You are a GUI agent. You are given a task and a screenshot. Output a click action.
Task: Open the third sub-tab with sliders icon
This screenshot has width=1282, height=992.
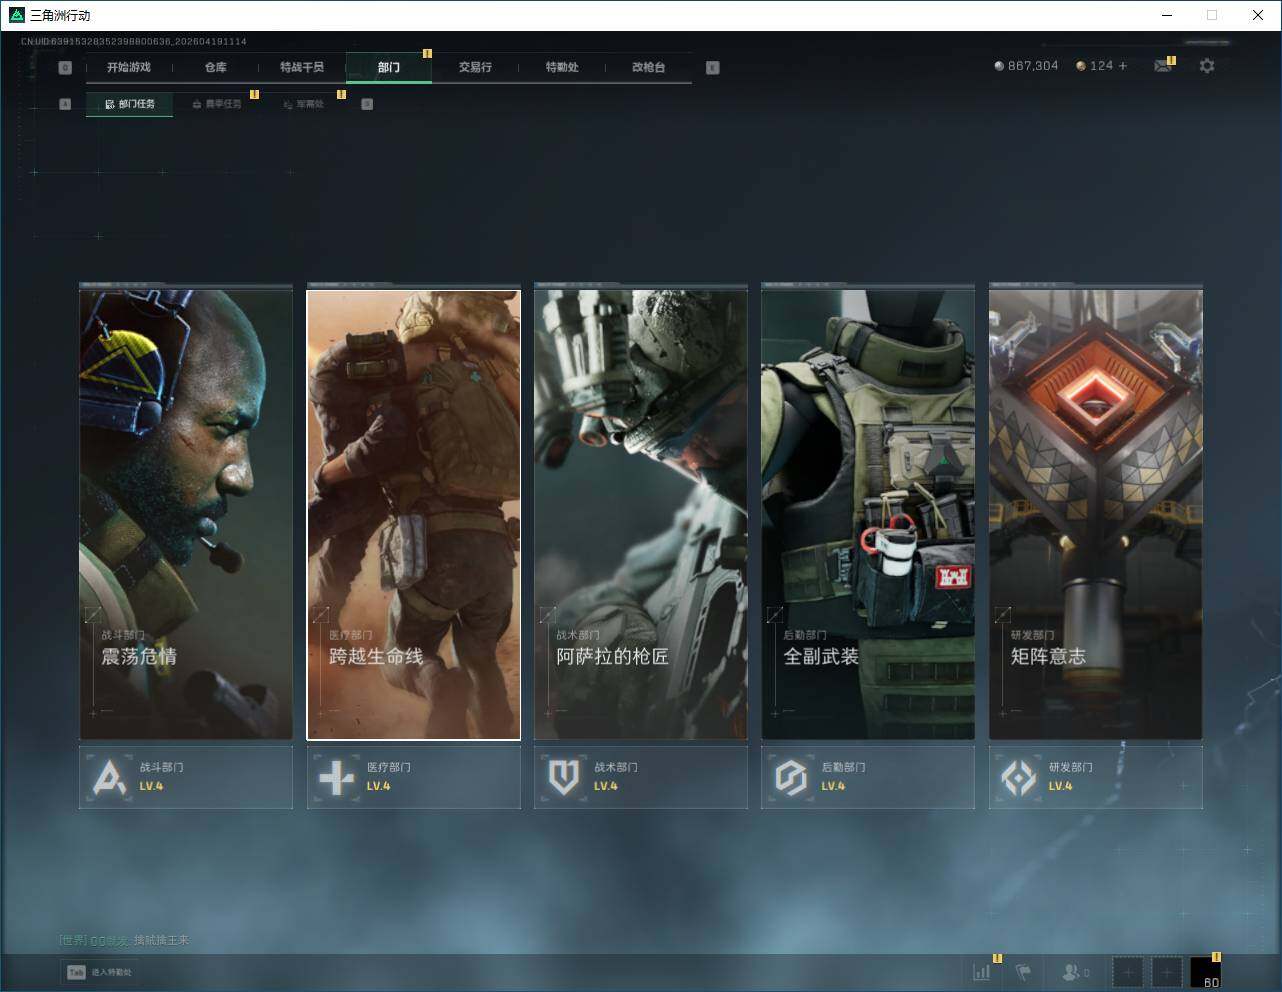tap(303, 104)
